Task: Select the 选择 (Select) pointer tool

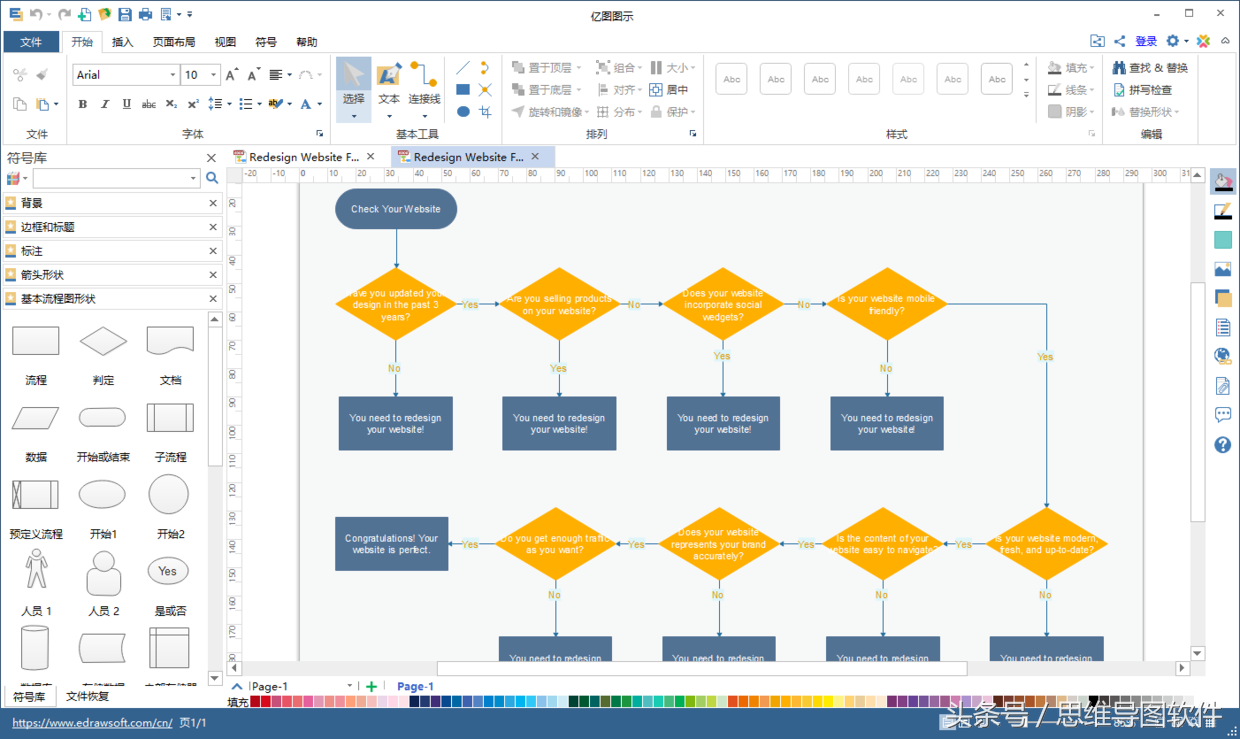Action: [x=353, y=88]
